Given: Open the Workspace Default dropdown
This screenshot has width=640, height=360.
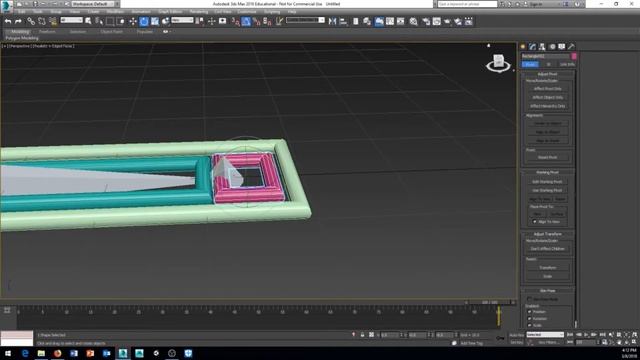Looking at the screenshot, I should (96, 4).
